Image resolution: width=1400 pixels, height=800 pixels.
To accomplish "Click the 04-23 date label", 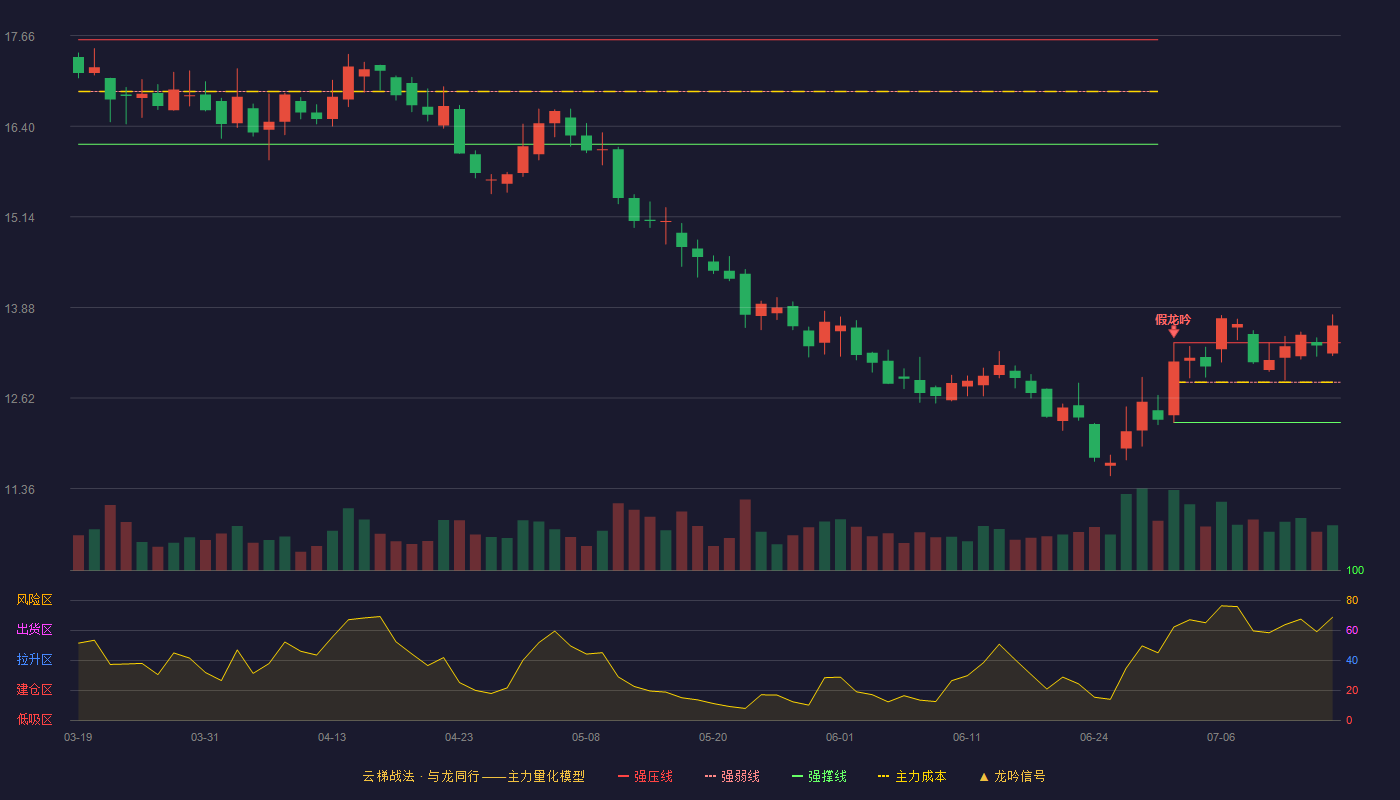I will (459, 737).
